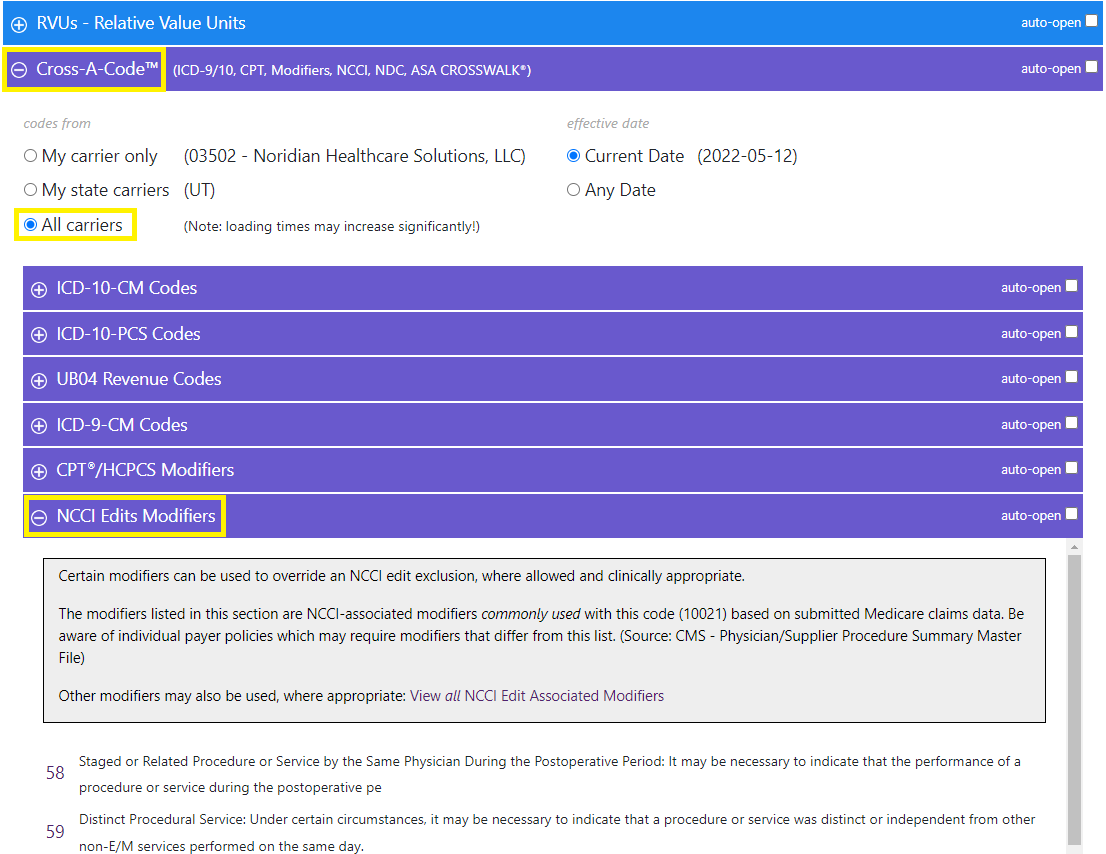Open modifier 59 link
Screen dimensions: 1106x854
tap(55, 832)
